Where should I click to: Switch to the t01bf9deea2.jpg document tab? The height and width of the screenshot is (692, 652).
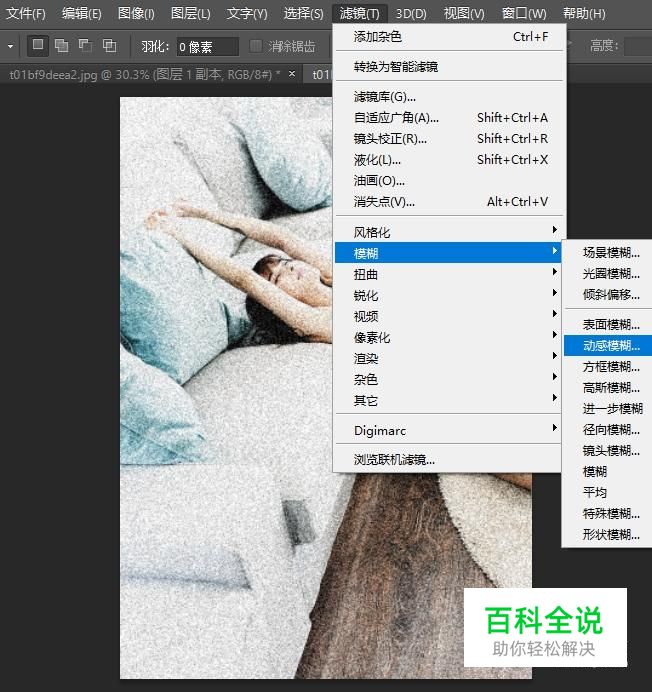pyautogui.click(x=145, y=74)
